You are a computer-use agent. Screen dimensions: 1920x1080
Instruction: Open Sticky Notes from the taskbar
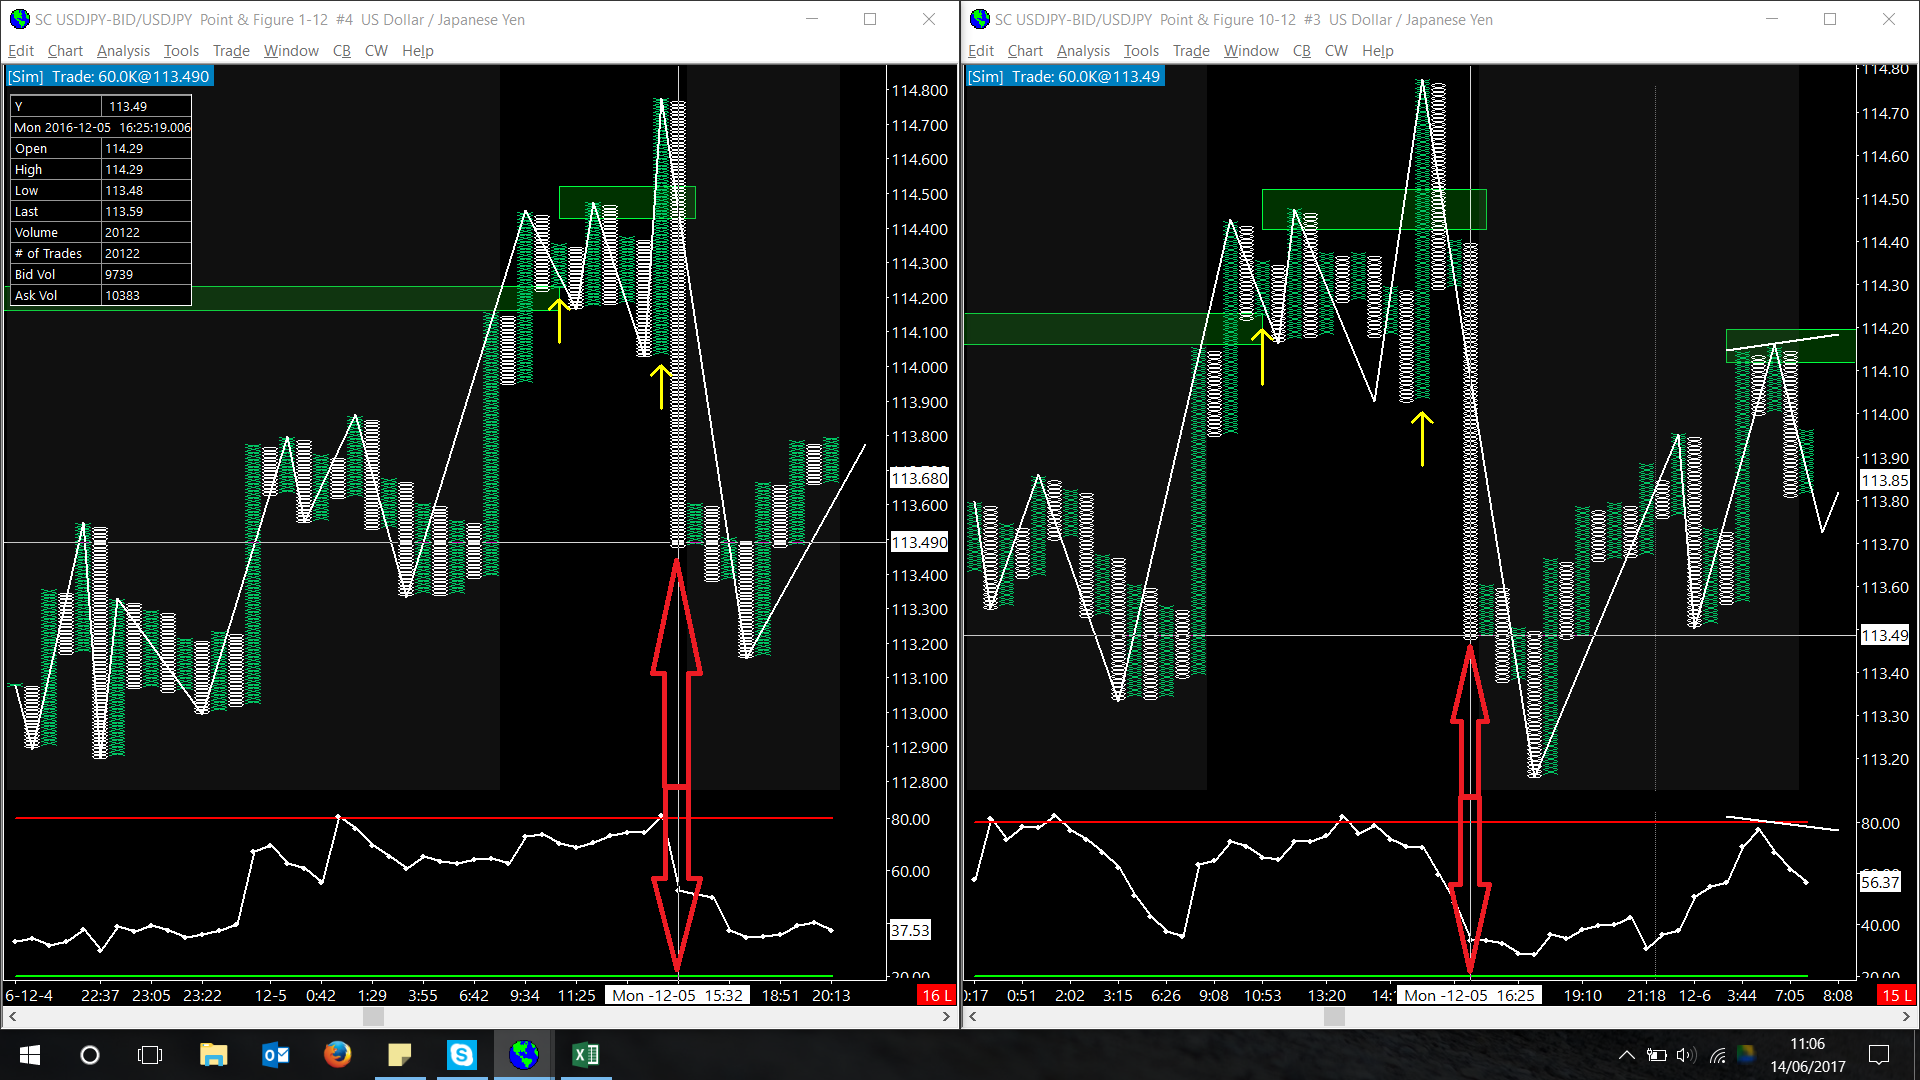[399, 1055]
